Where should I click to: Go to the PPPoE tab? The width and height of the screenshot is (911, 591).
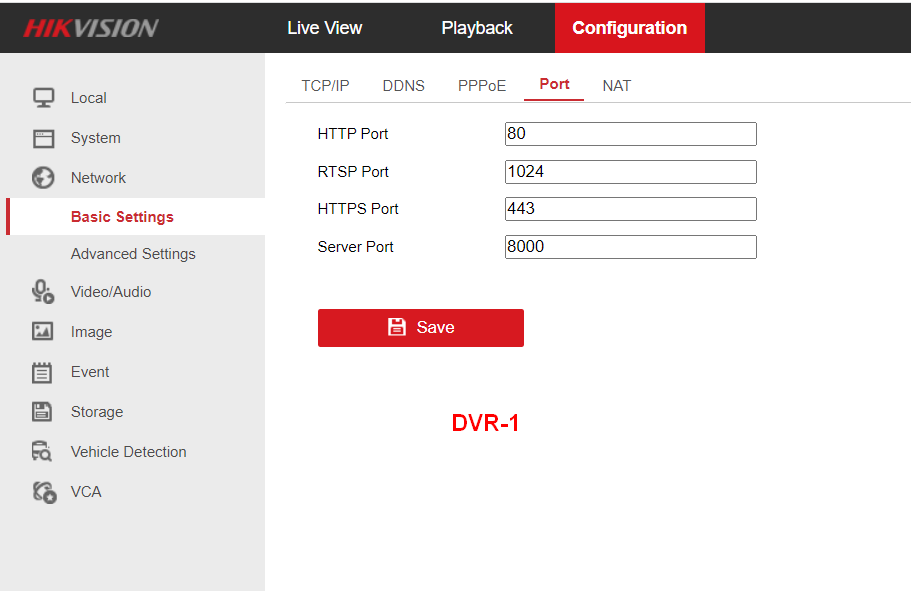tap(482, 86)
